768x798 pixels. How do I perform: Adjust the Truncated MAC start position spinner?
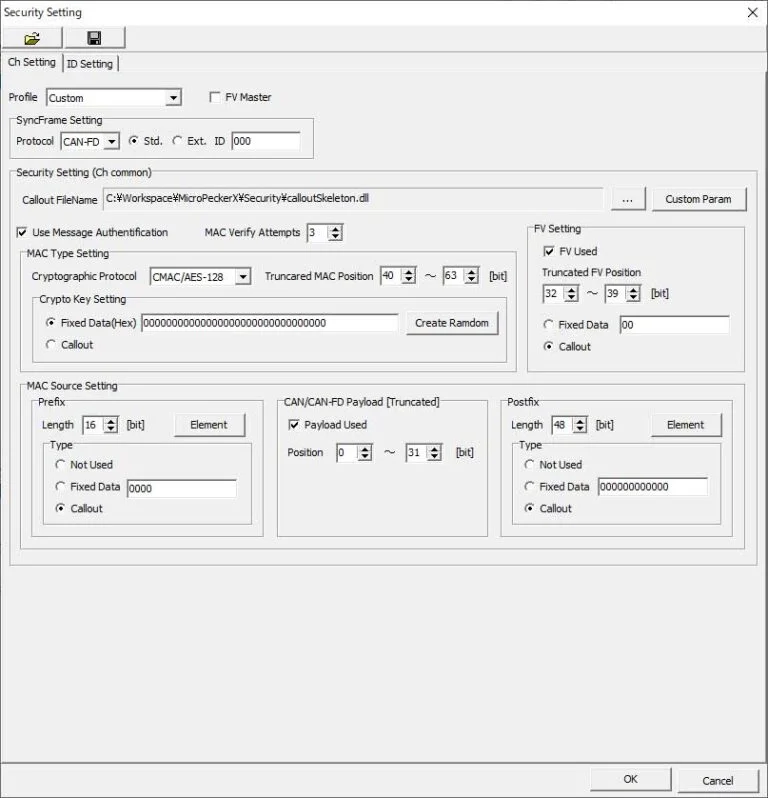pos(408,276)
